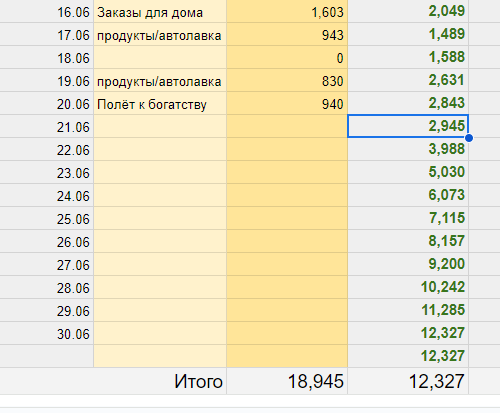Select the date cell 21.06

tap(46, 126)
